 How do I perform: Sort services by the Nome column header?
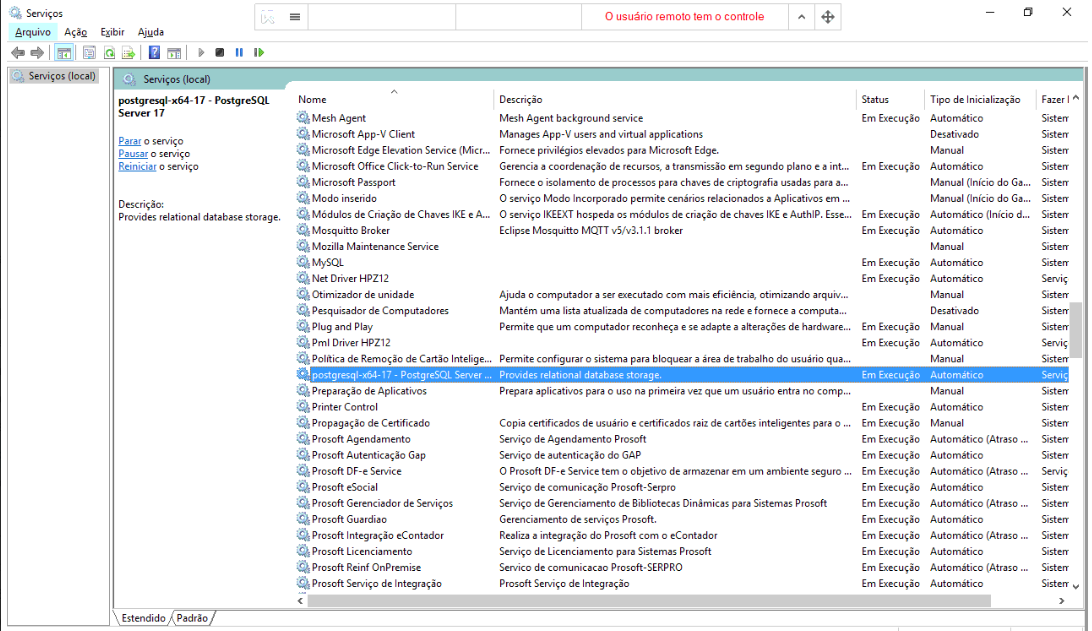pos(313,99)
